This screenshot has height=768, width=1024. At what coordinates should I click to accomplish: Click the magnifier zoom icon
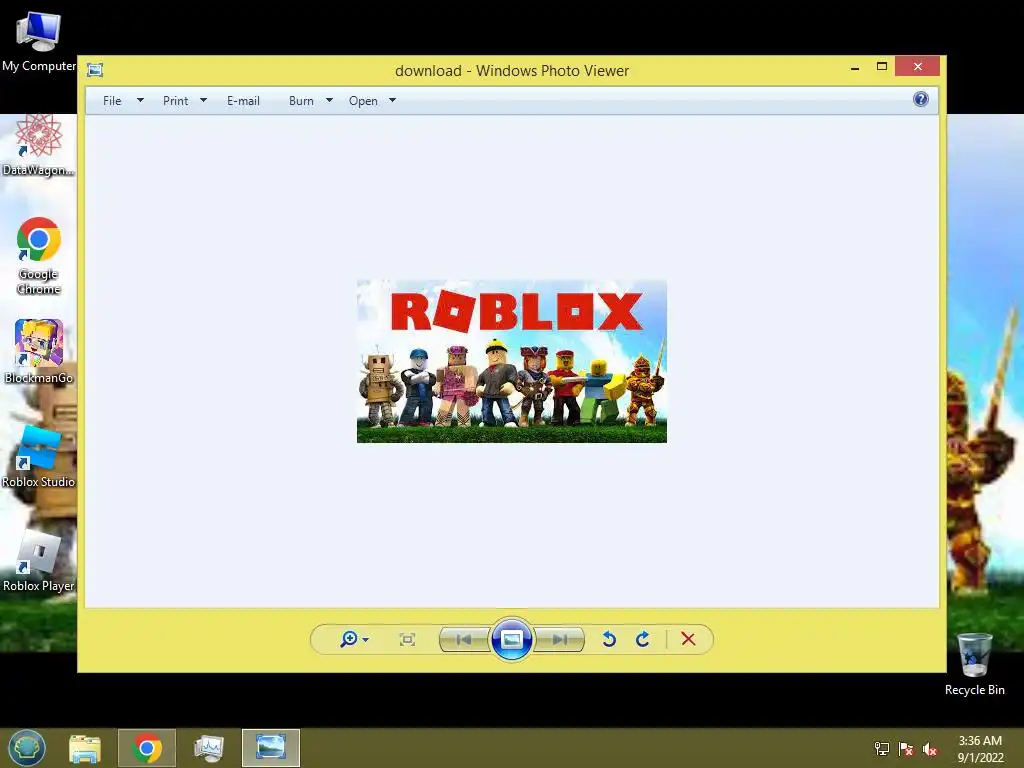349,639
